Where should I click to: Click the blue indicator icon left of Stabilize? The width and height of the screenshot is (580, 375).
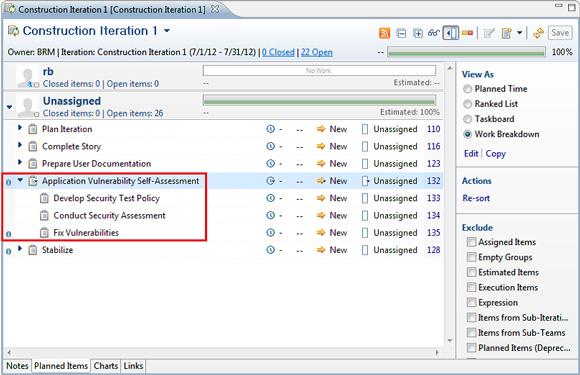pyautogui.click(x=9, y=251)
